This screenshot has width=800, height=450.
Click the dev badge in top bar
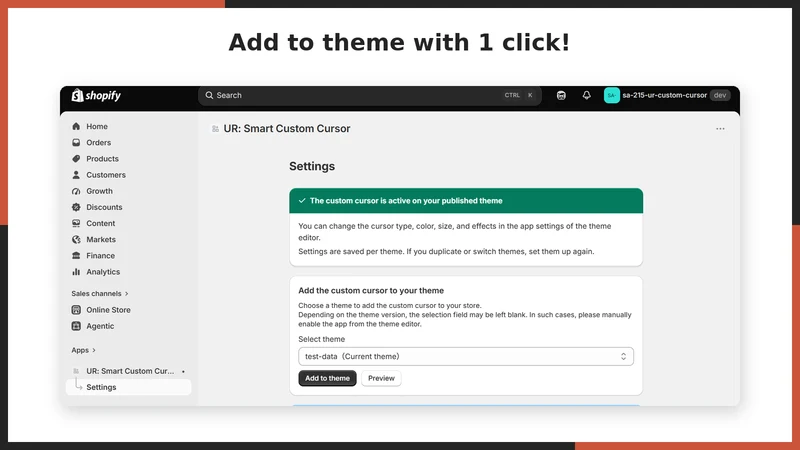(x=720, y=95)
